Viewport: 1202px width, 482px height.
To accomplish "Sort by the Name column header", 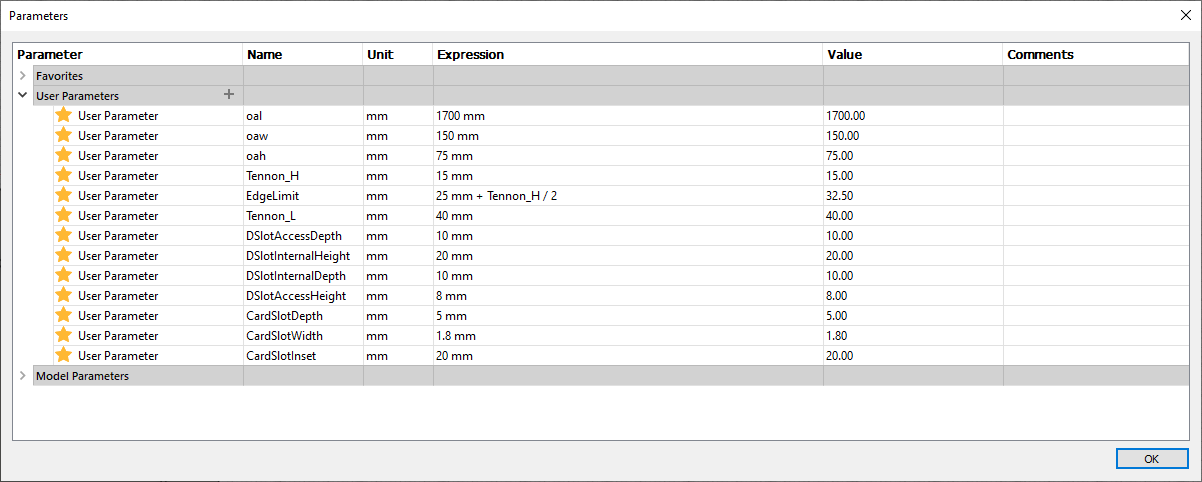I will [x=303, y=54].
